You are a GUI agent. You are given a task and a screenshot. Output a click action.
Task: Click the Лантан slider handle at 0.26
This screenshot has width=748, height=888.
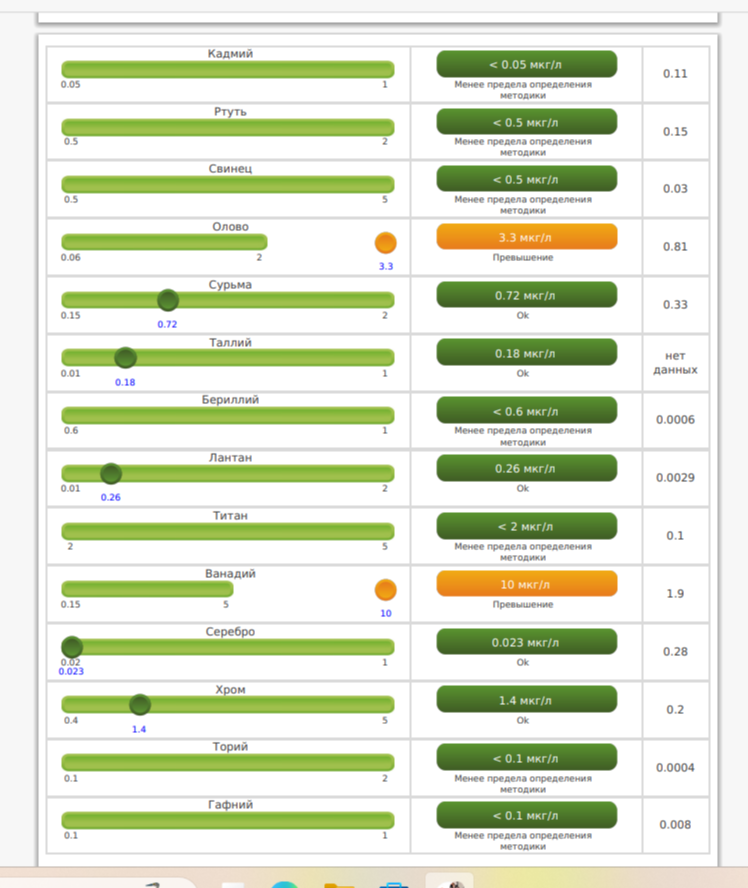coord(111,474)
